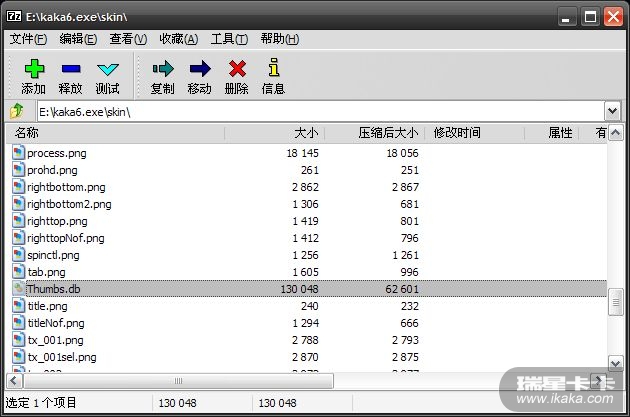Click status bar text 选定 1 个项目
Viewport: 630px width, 417px height.
click(x=41, y=403)
